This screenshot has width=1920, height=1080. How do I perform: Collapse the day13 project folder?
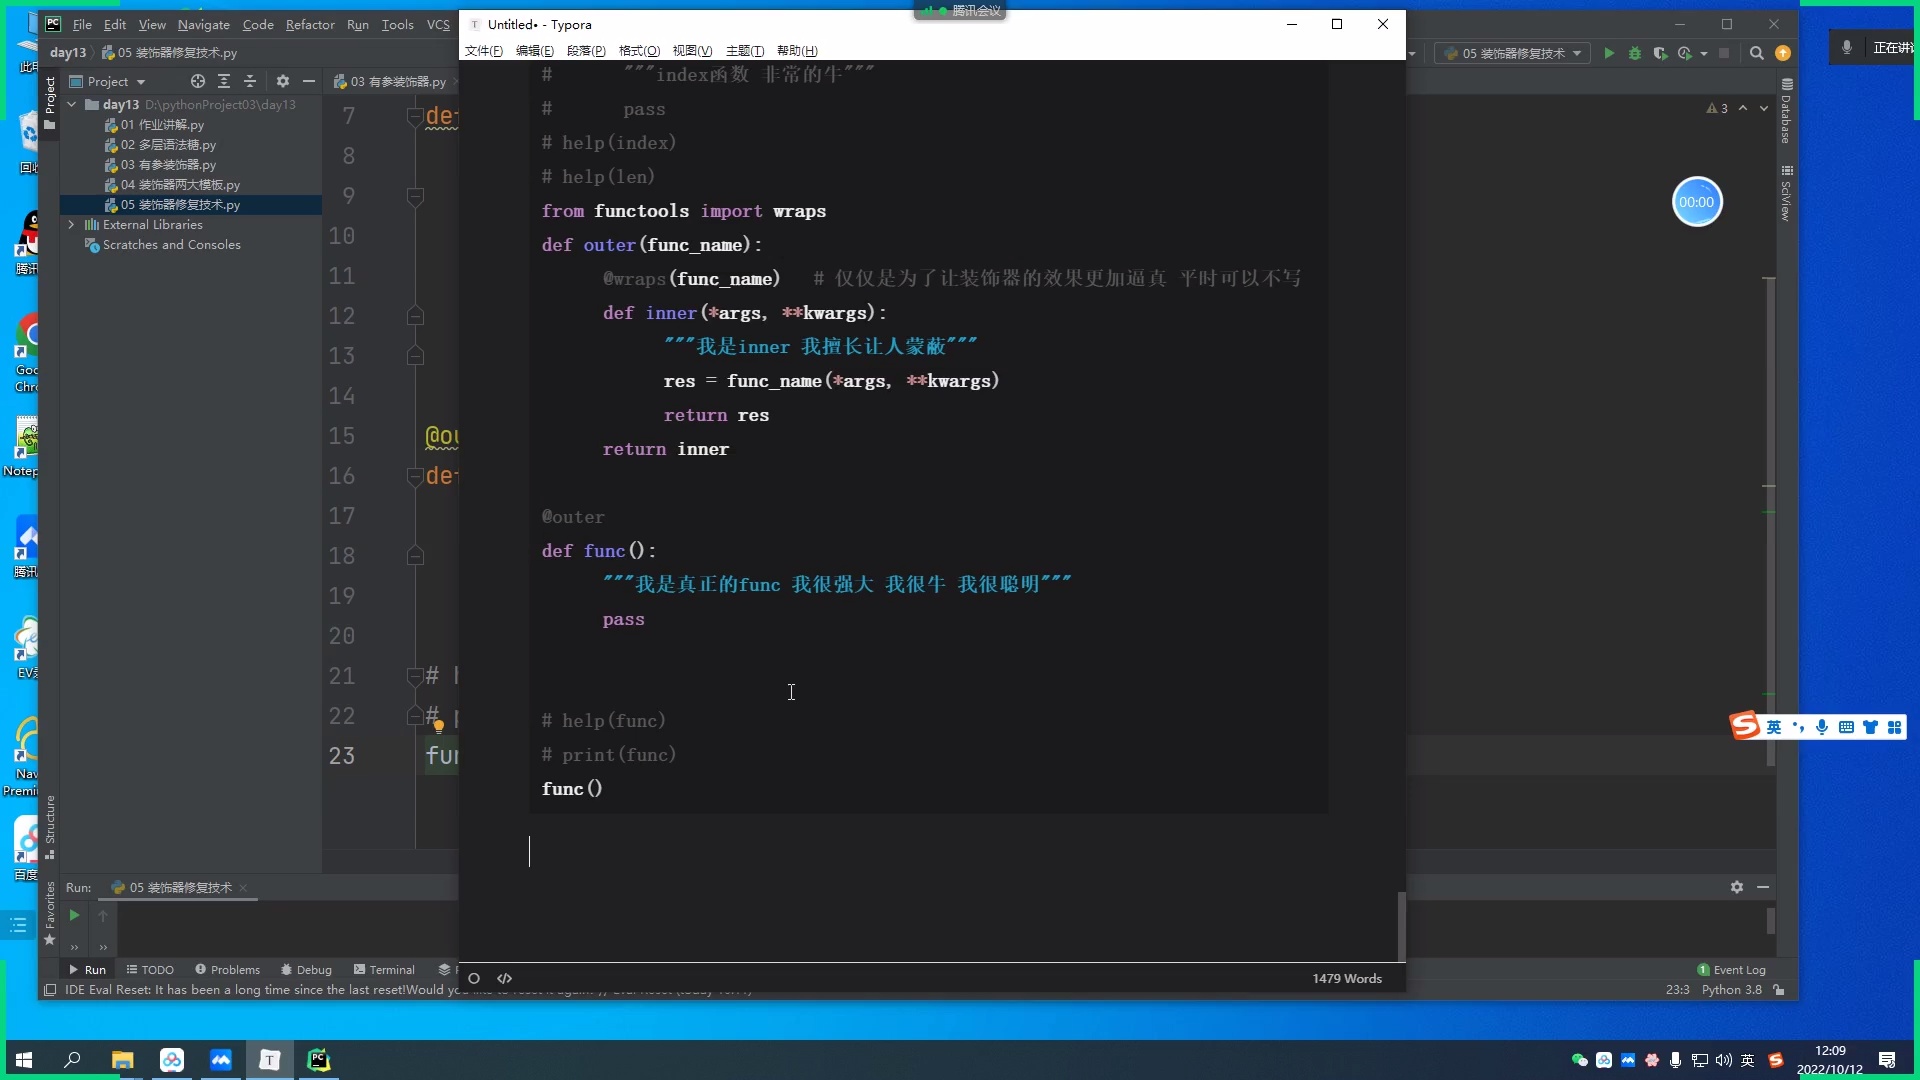pos(71,104)
